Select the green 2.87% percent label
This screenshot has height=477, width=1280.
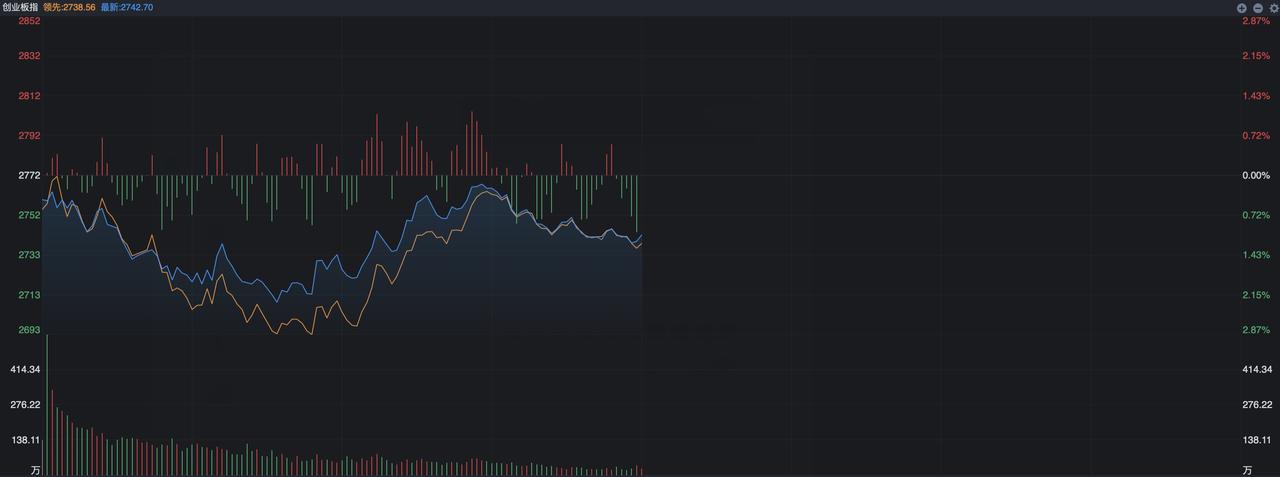click(1255, 329)
